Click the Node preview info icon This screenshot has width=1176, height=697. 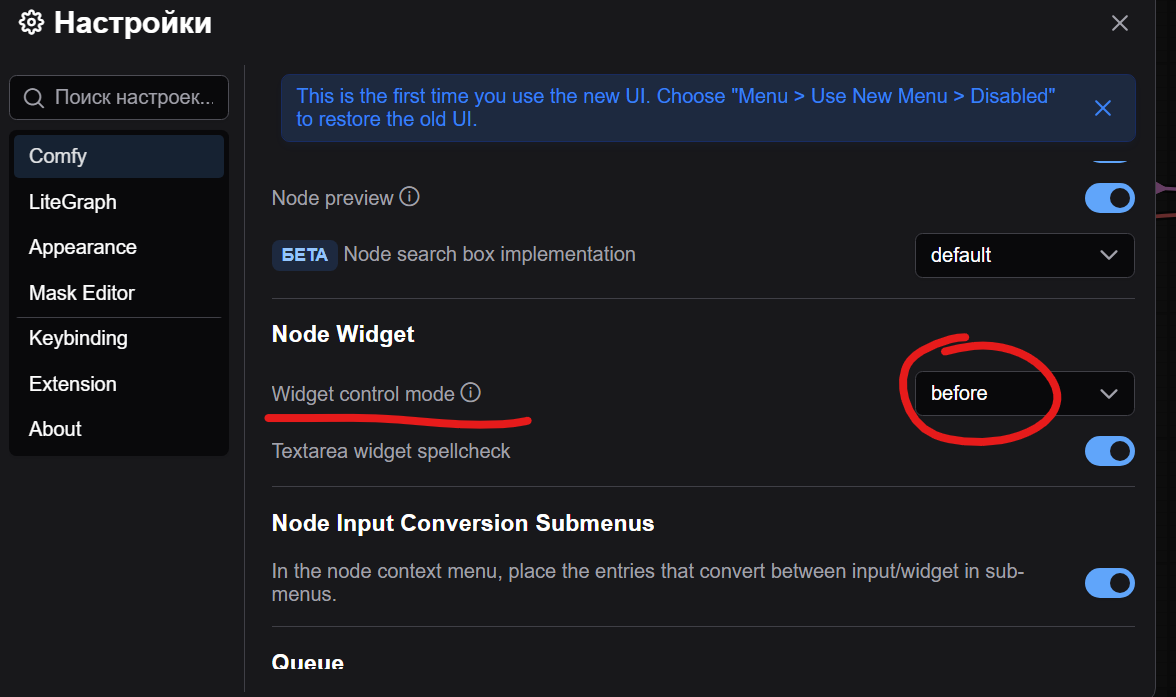tap(409, 197)
